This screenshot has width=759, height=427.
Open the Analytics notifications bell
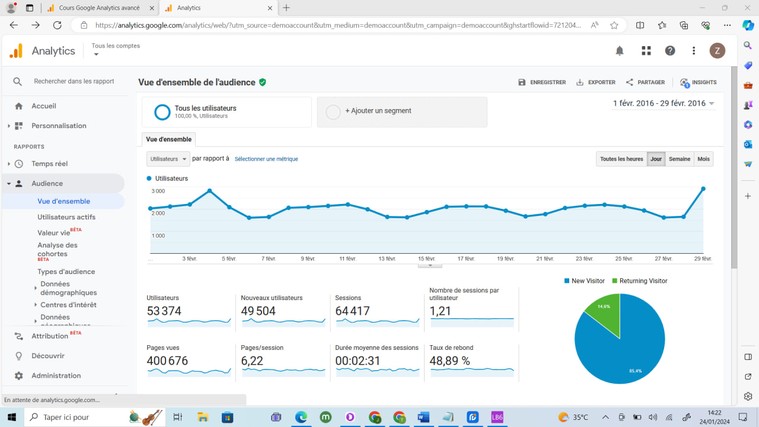pos(619,51)
